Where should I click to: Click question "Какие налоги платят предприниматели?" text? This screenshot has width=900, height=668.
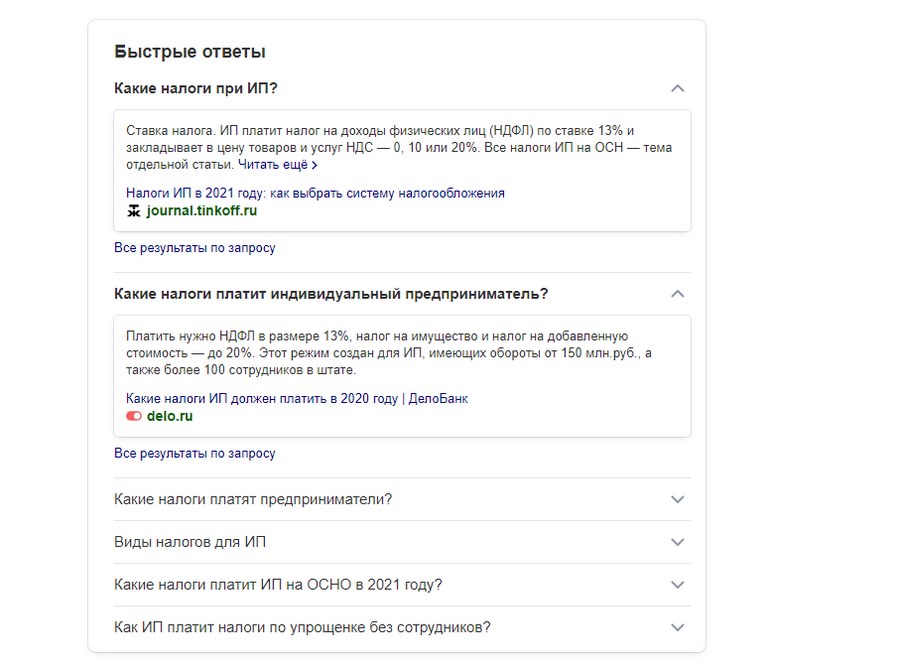click(253, 499)
